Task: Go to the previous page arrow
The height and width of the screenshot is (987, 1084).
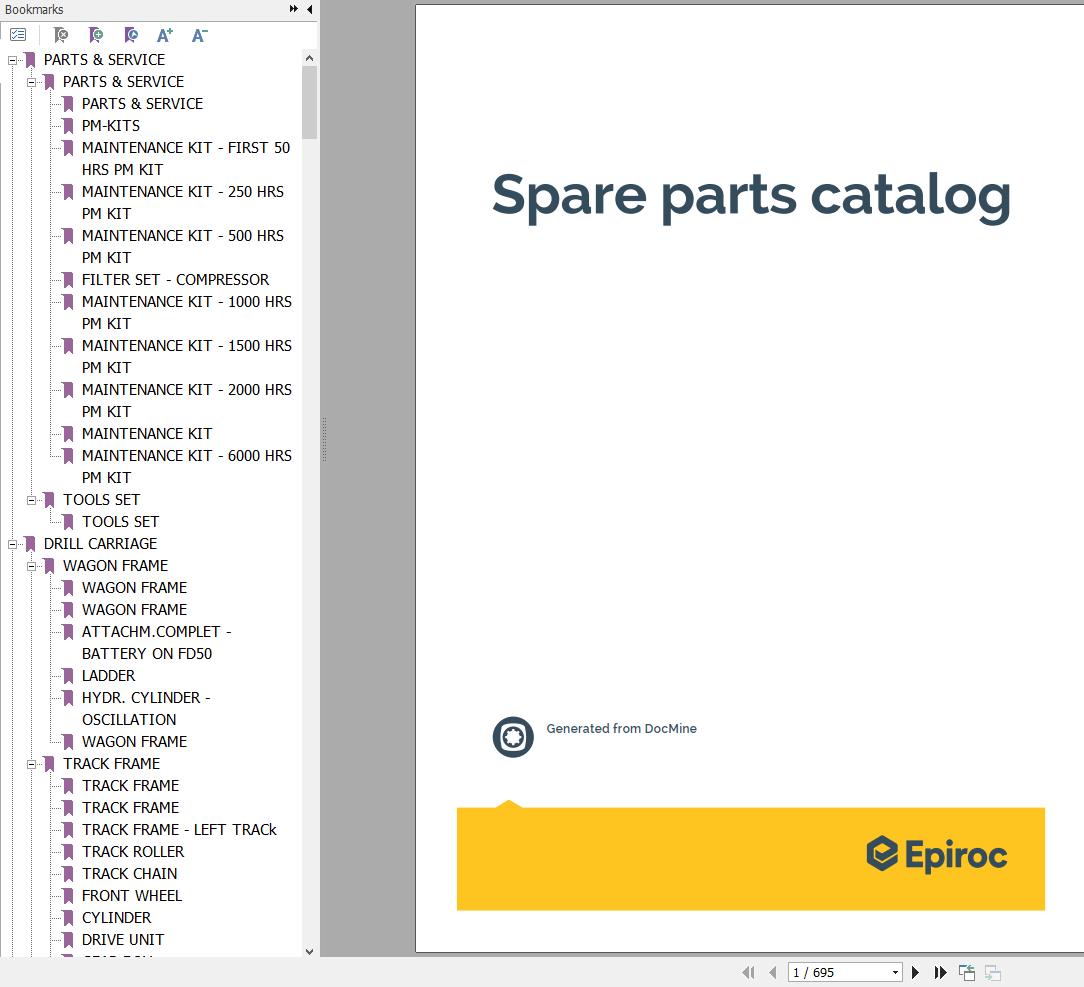Action: tap(773, 972)
